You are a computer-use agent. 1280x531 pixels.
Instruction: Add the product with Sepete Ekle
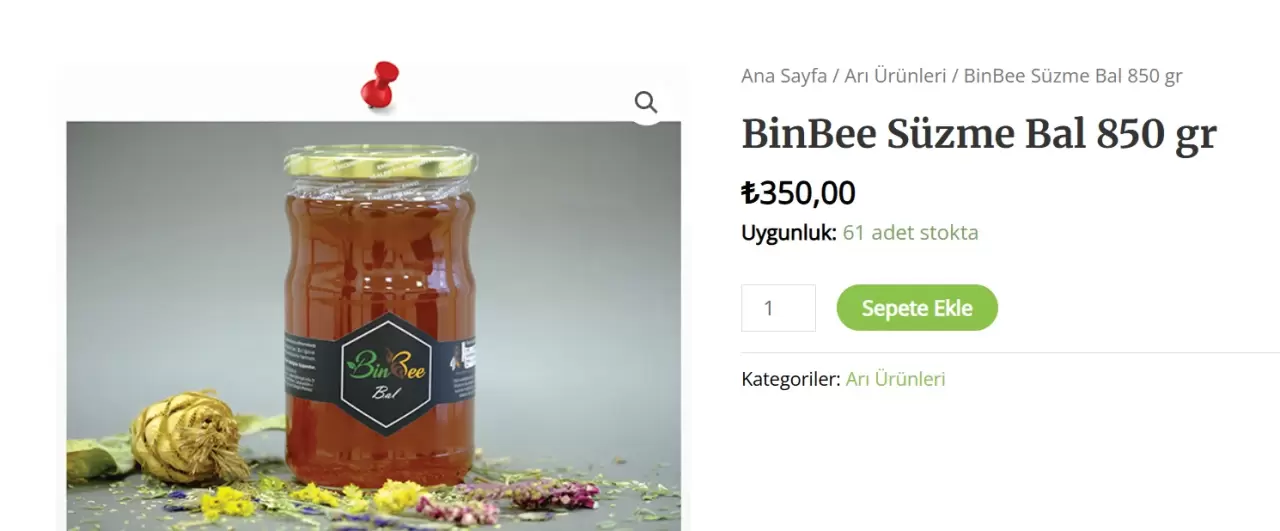tap(917, 308)
